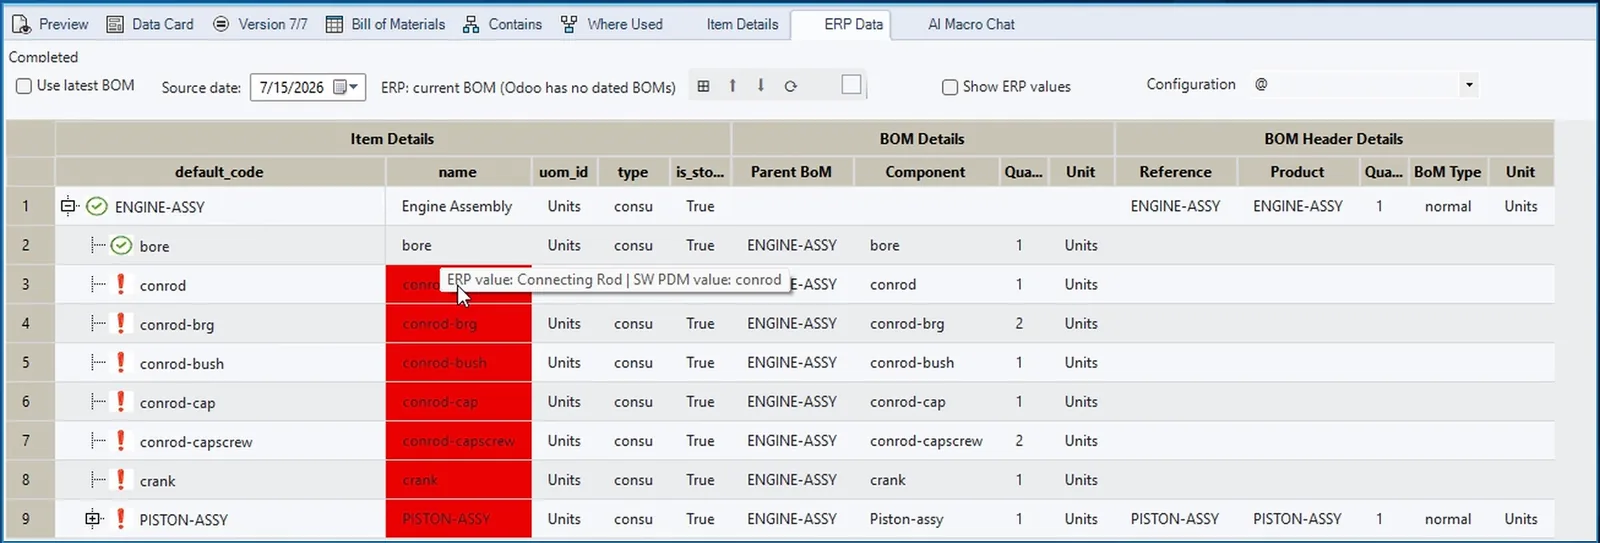Click the Reference column header

click(1175, 172)
